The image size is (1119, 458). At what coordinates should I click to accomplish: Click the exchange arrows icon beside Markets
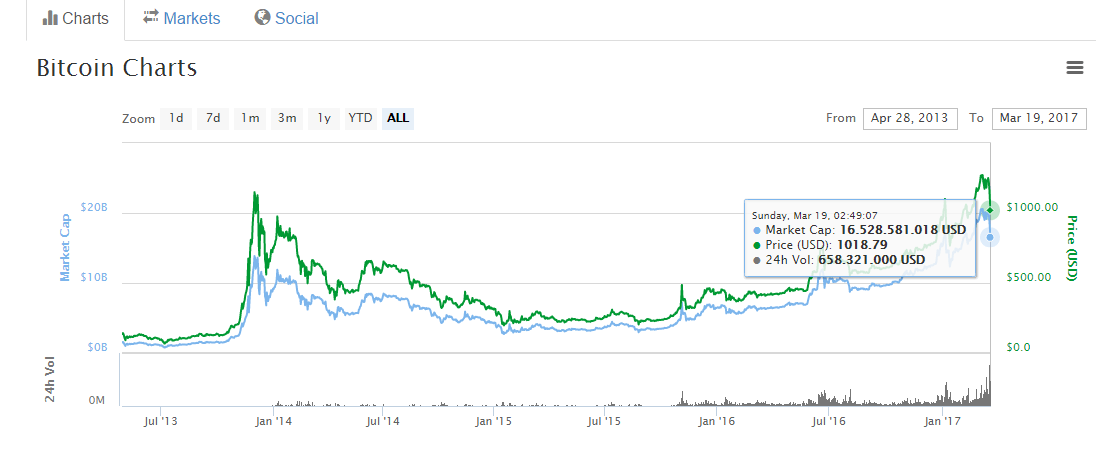pos(151,17)
